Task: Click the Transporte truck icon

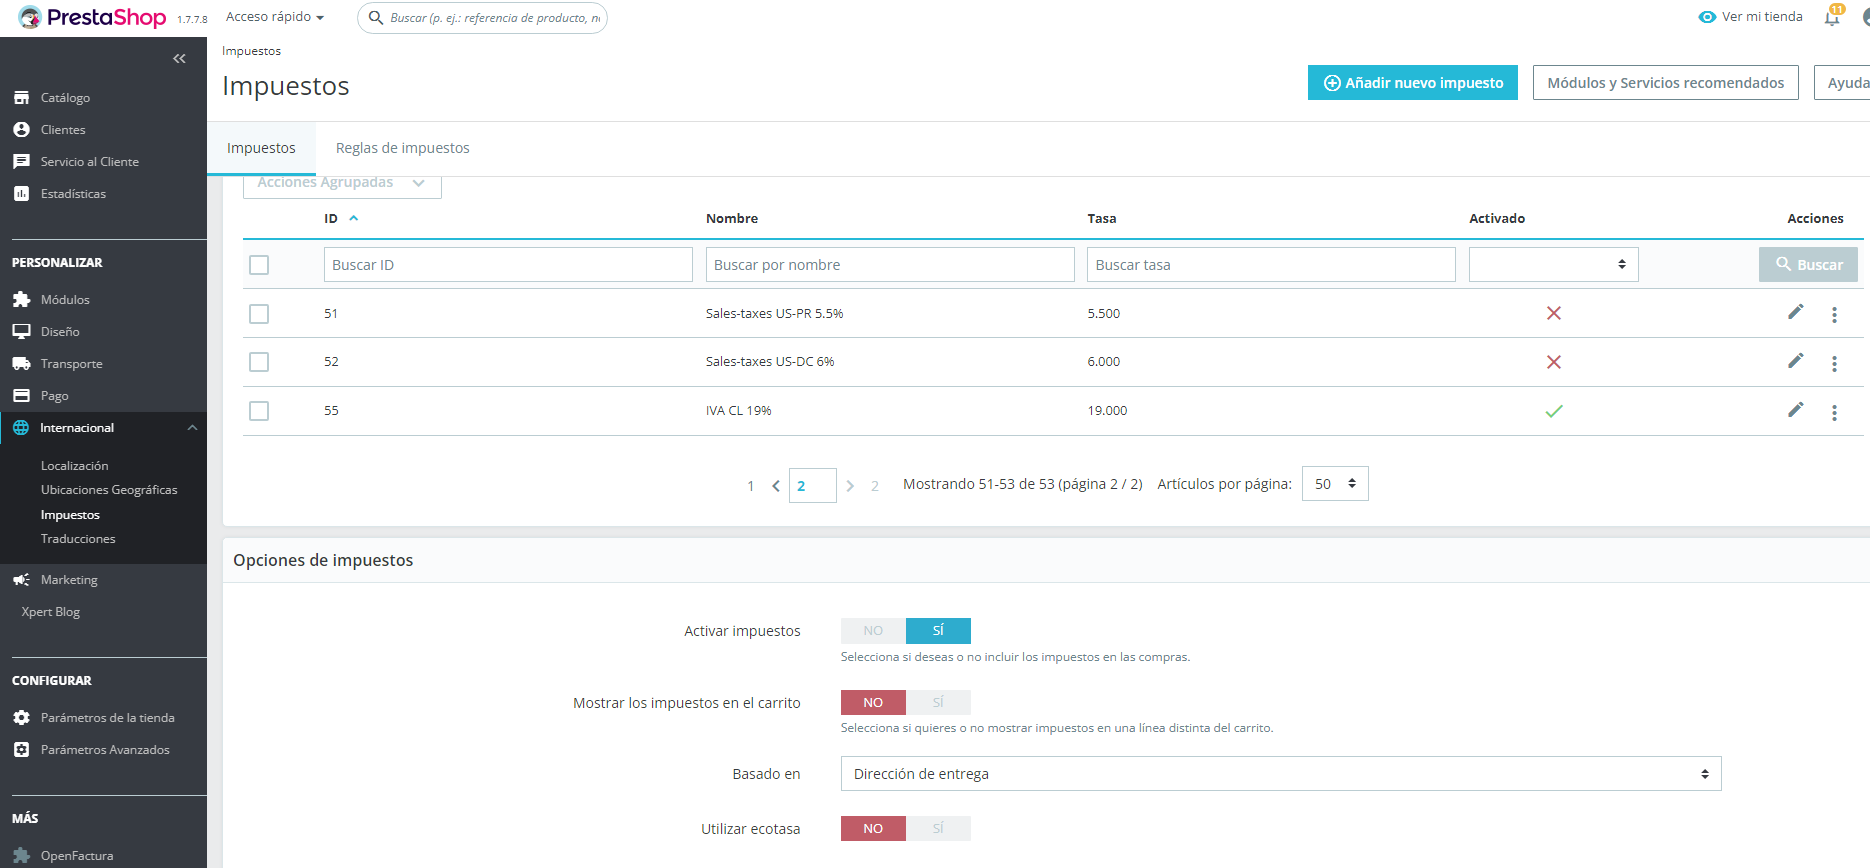Action: pyautogui.click(x=21, y=364)
